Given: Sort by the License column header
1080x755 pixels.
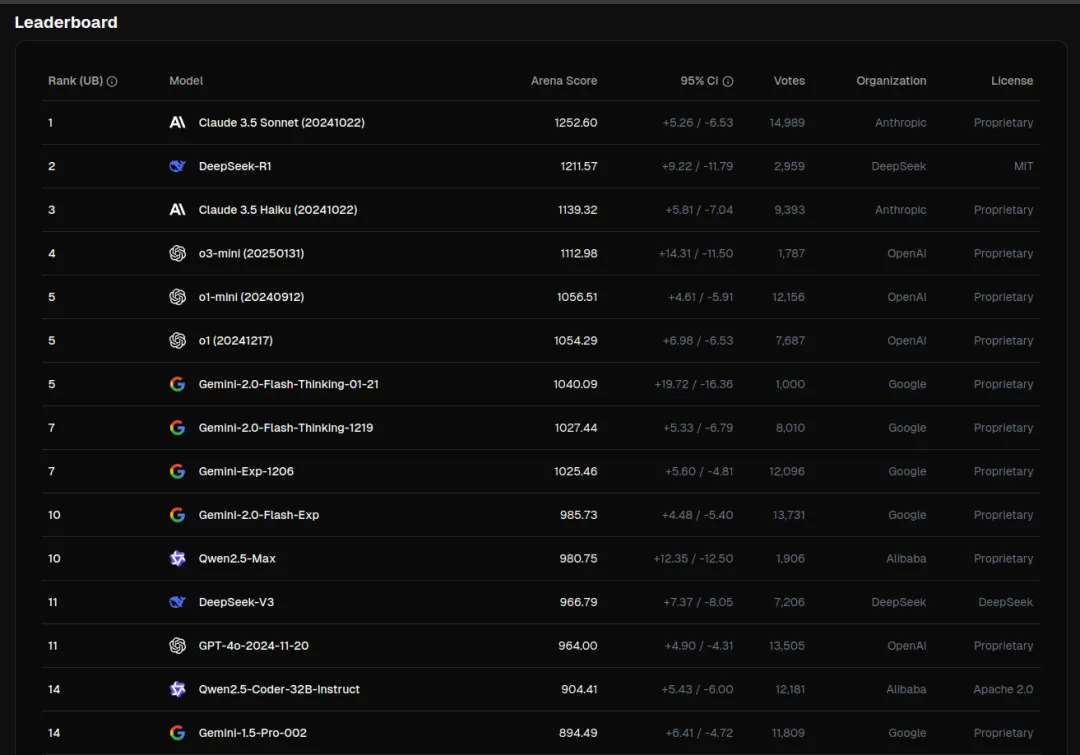Looking at the screenshot, I should pos(1012,81).
